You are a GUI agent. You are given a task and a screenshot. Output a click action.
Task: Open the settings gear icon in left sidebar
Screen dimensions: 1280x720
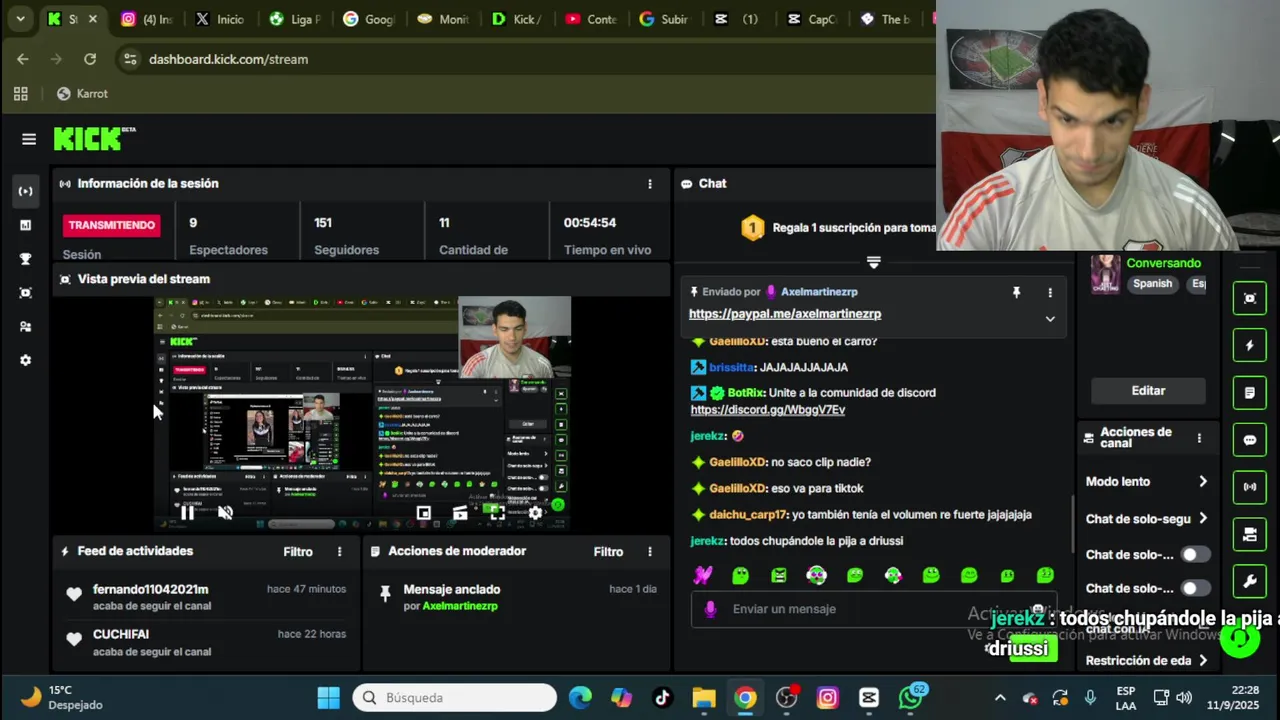pos(26,360)
